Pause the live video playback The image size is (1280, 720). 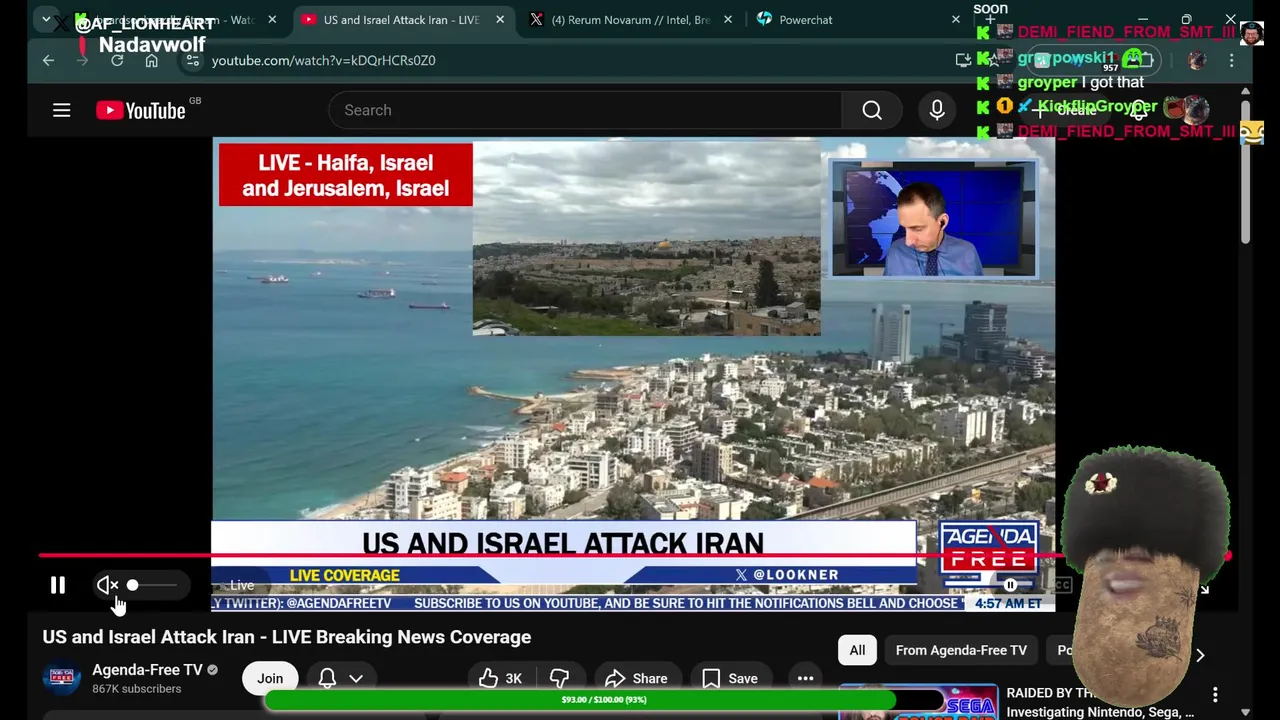[x=58, y=585]
